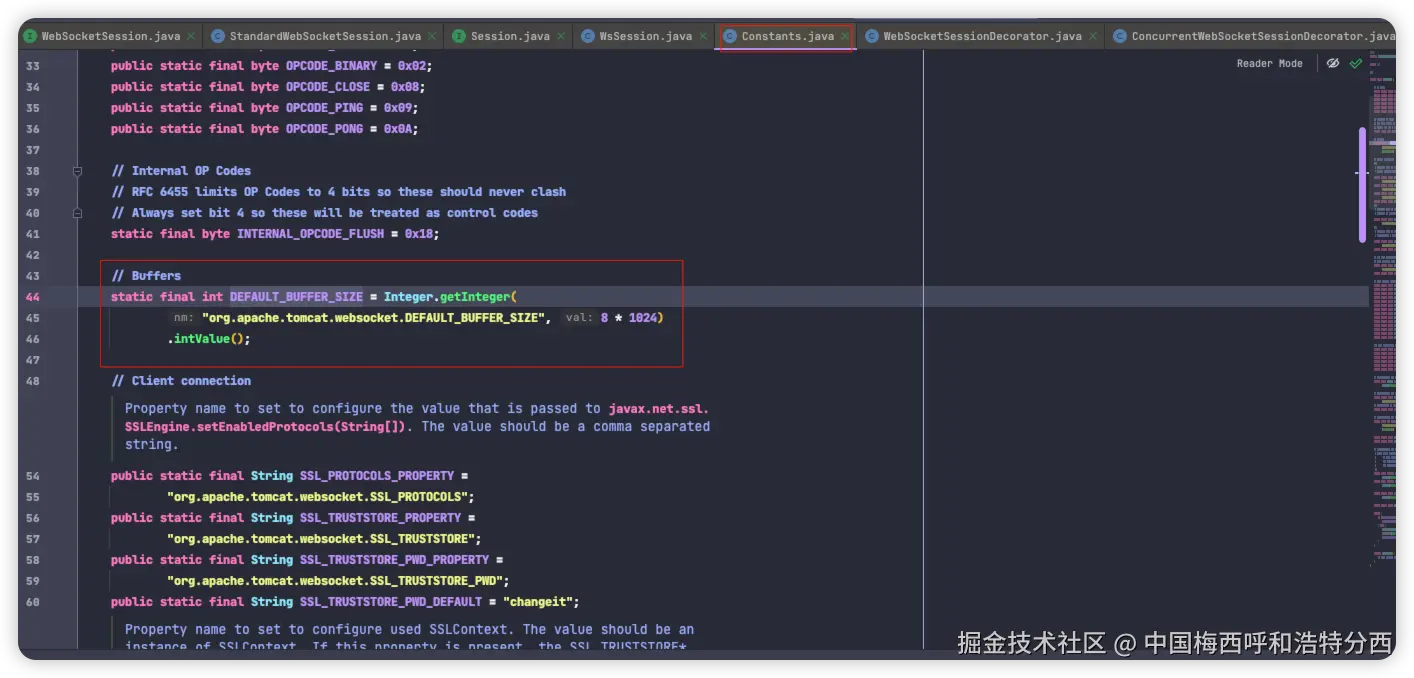The image size is (1414, 678).
Task: Close the Session.java tab
Action: point(562,36)
